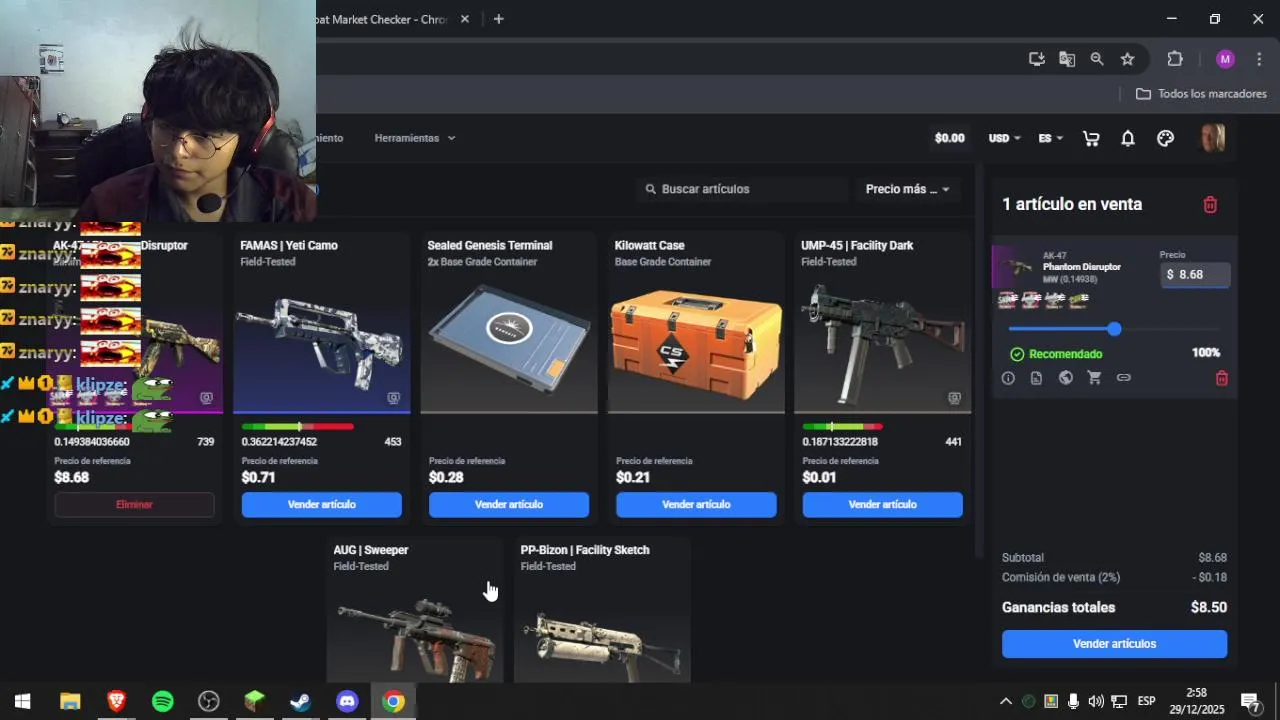Click the Vender artículos button
Image resolution: width=1280 pixels, height=720 pixels.
point(1114,644)
